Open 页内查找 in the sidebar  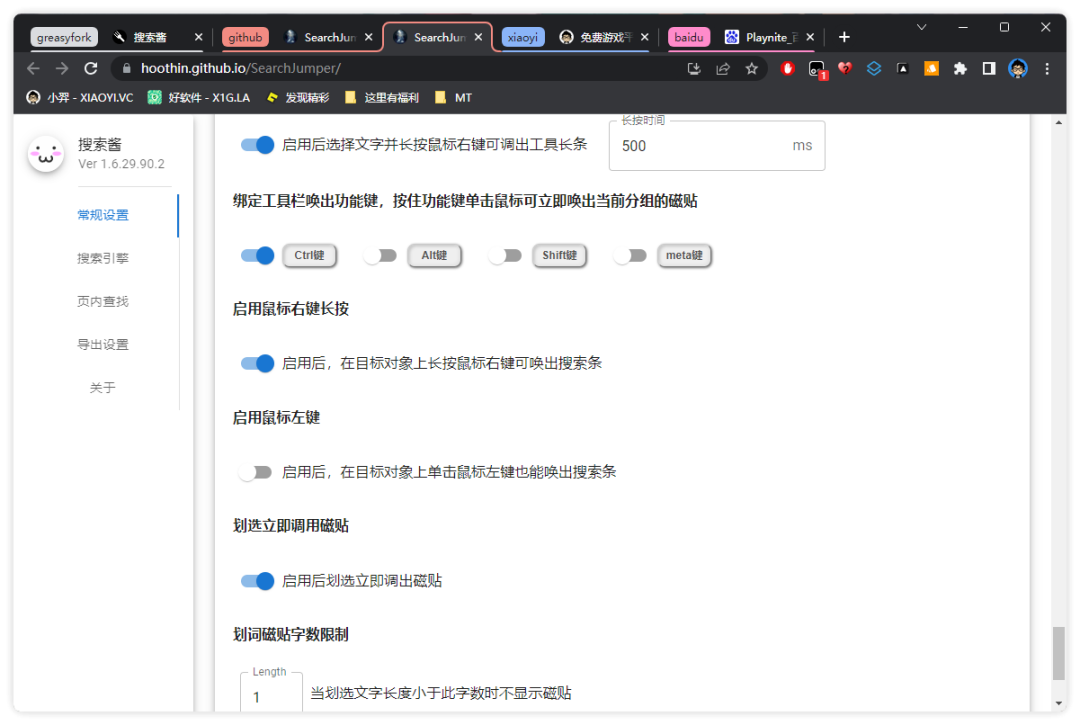pyautogui.click(x=103, y=301)
